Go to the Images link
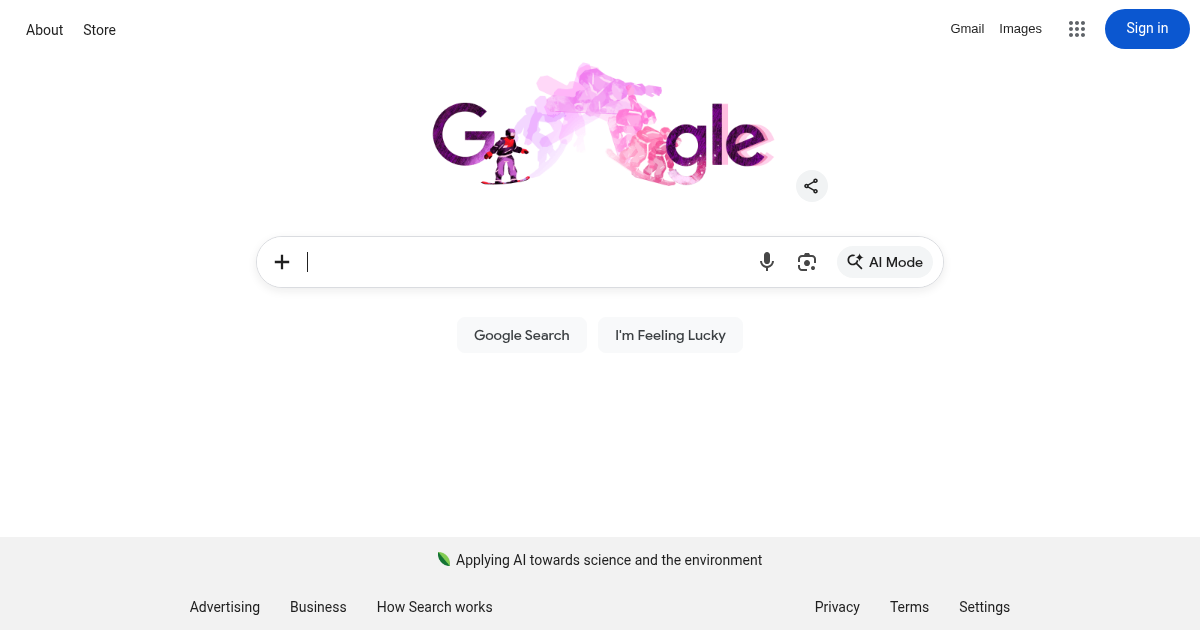 click(1020, 29)
